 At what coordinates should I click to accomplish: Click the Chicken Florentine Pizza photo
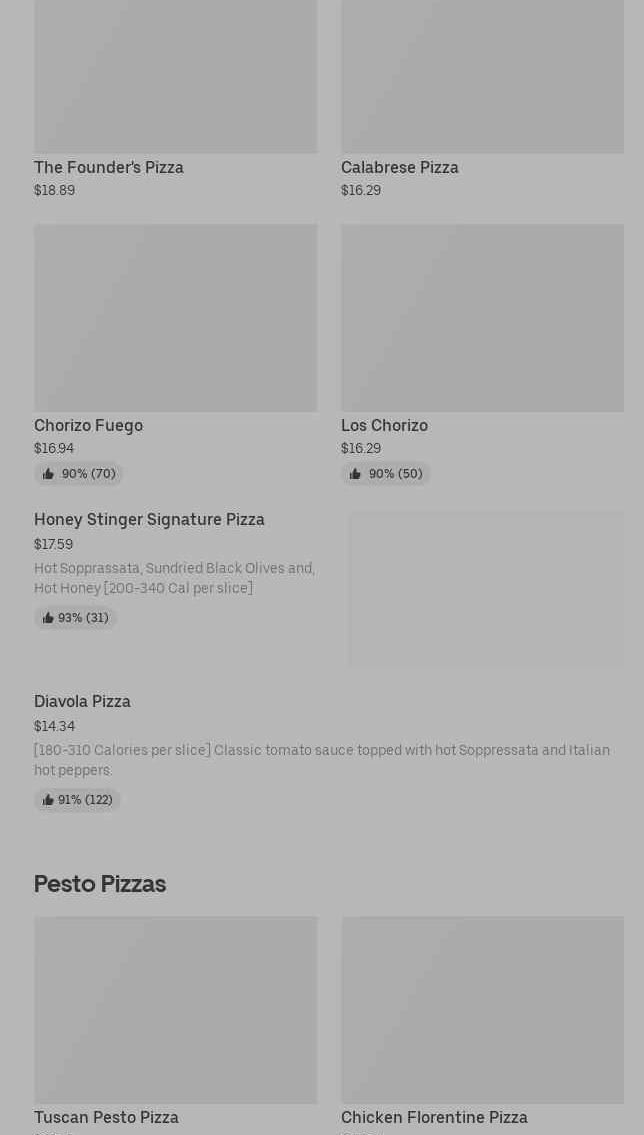(x=482, y=1009)
